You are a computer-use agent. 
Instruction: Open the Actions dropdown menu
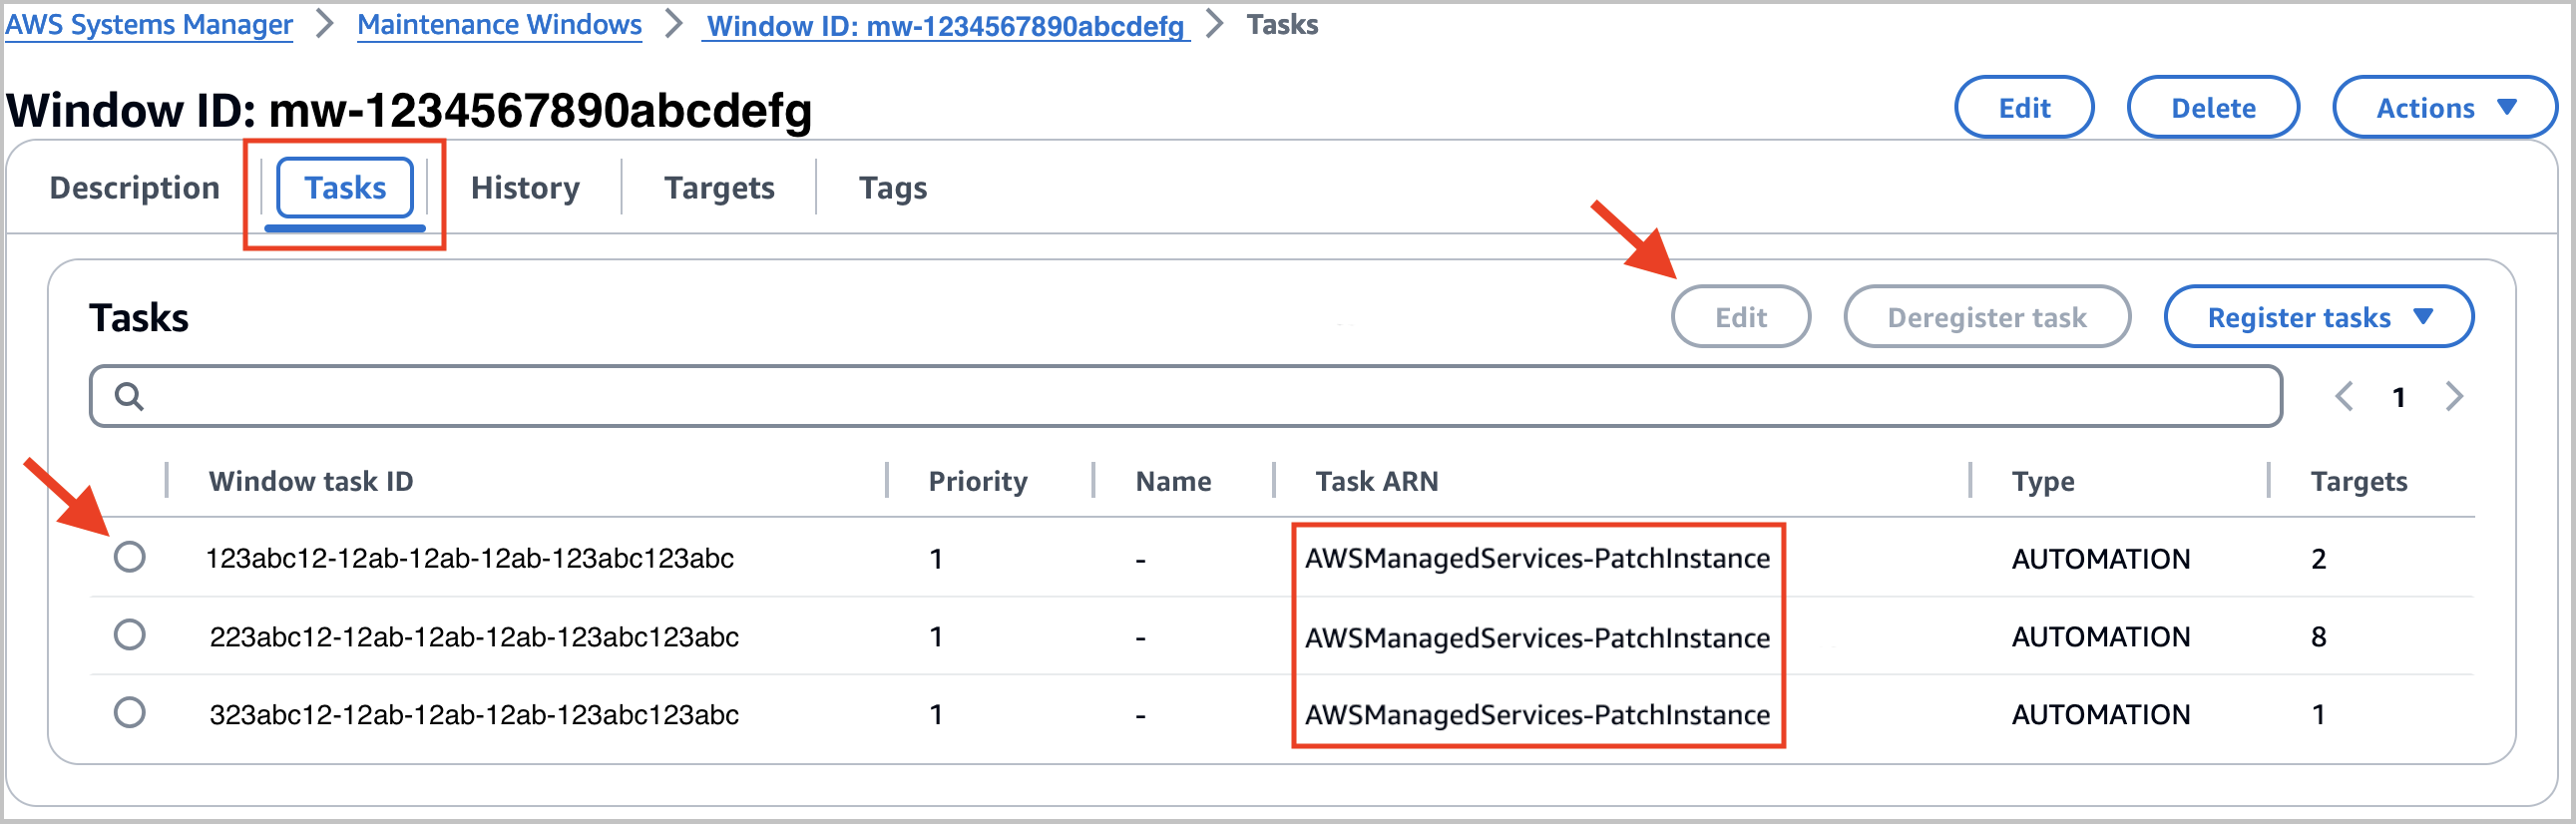point(2443,108)
